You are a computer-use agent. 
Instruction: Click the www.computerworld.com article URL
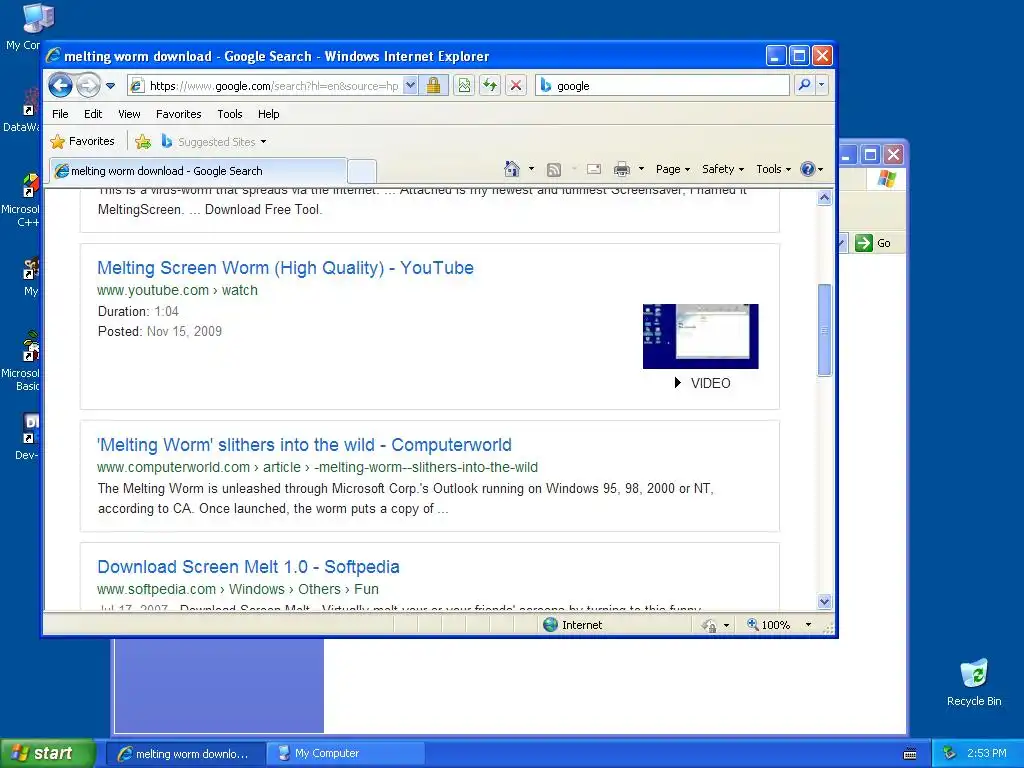(x=317, y=467)
